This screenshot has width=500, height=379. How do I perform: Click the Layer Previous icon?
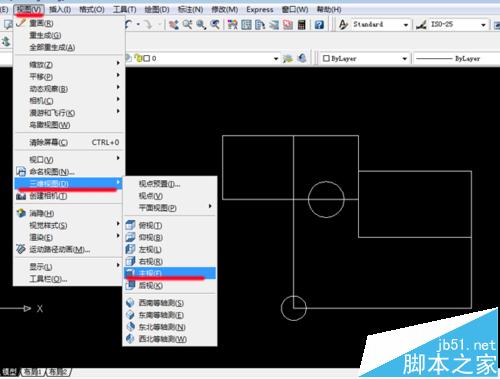click(302, 58)
